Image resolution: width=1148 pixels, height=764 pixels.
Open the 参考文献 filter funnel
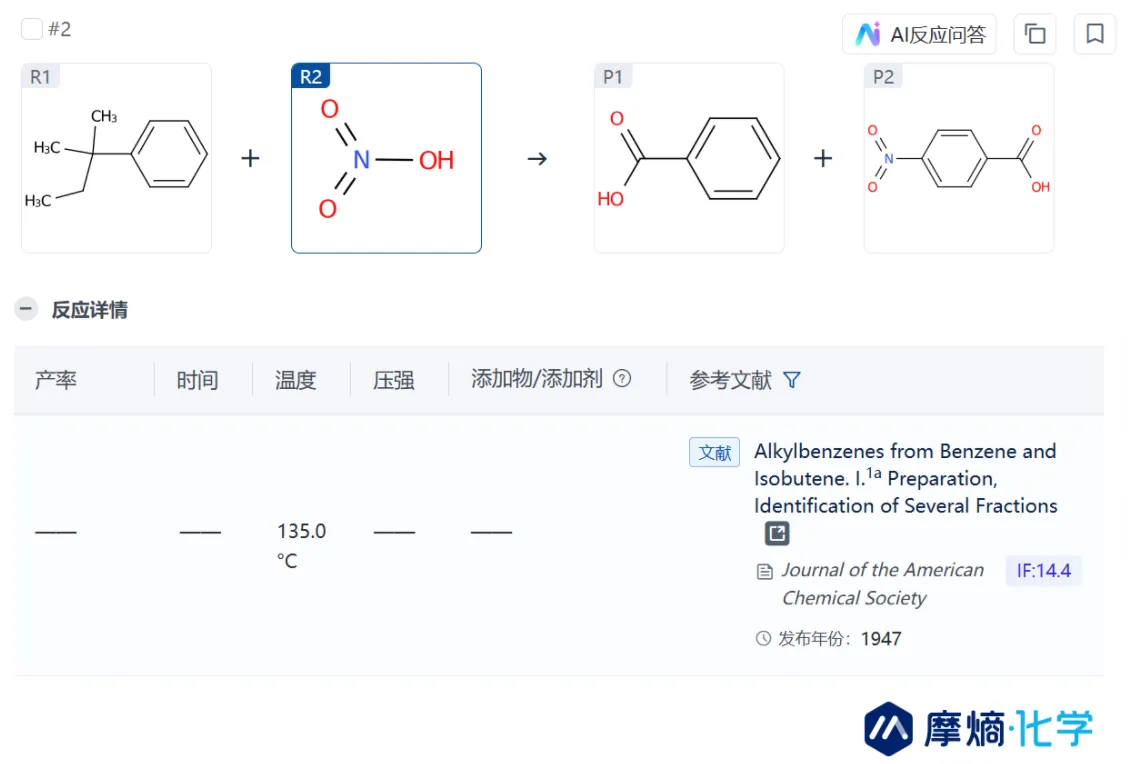[791, 380]
